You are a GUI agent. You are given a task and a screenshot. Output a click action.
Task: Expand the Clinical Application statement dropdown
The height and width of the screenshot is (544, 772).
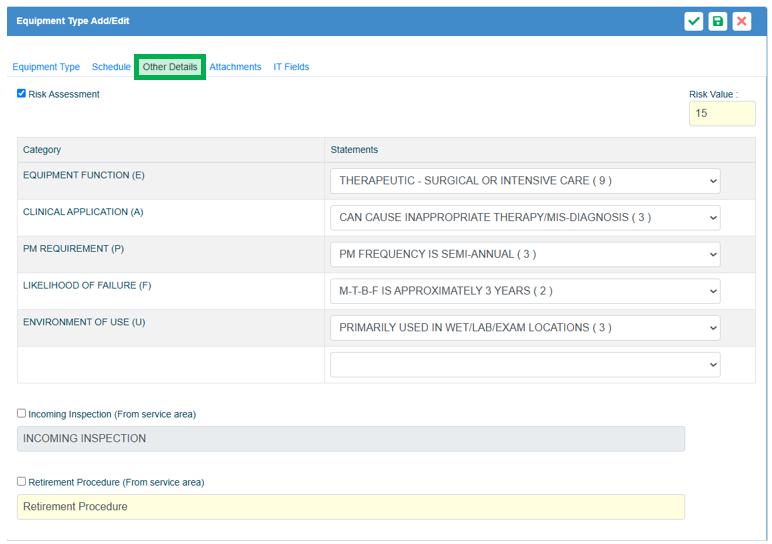point(525,217)
